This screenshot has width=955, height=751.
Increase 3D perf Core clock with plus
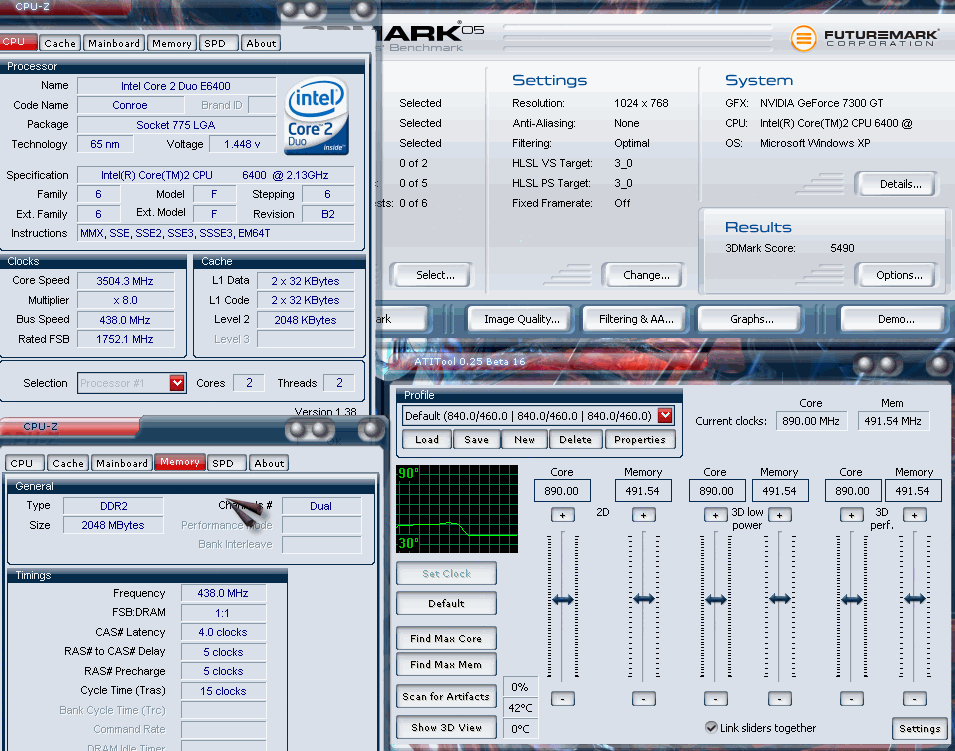[x=851, y=515]
